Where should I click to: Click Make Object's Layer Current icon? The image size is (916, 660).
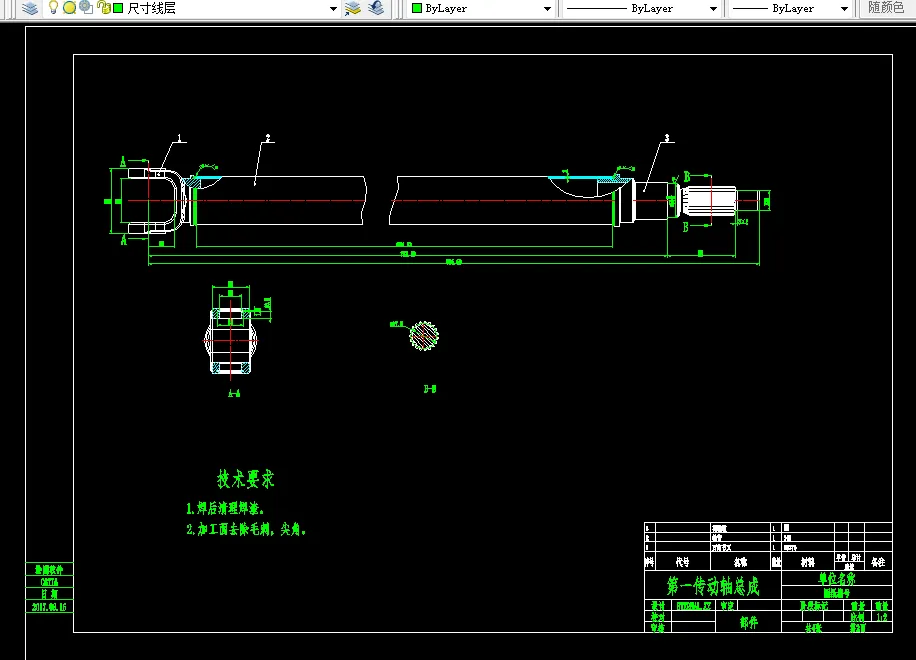tap(353, 8)
